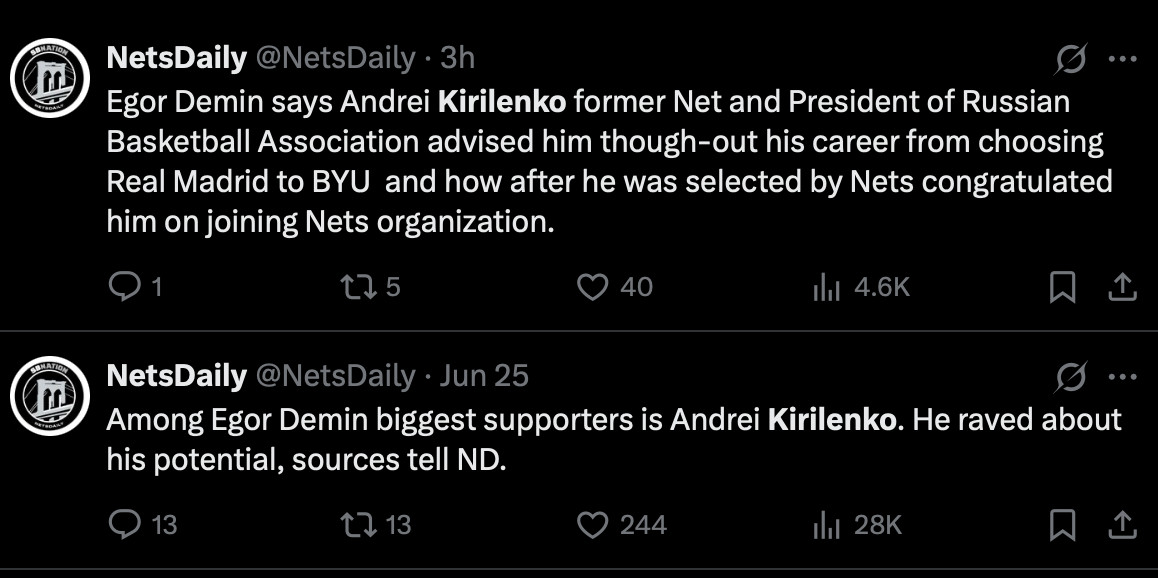Viewport: 1158px width, 578px height.
Task: Open Grok icon on the first tweet
Action: (x=1071, y=60)
